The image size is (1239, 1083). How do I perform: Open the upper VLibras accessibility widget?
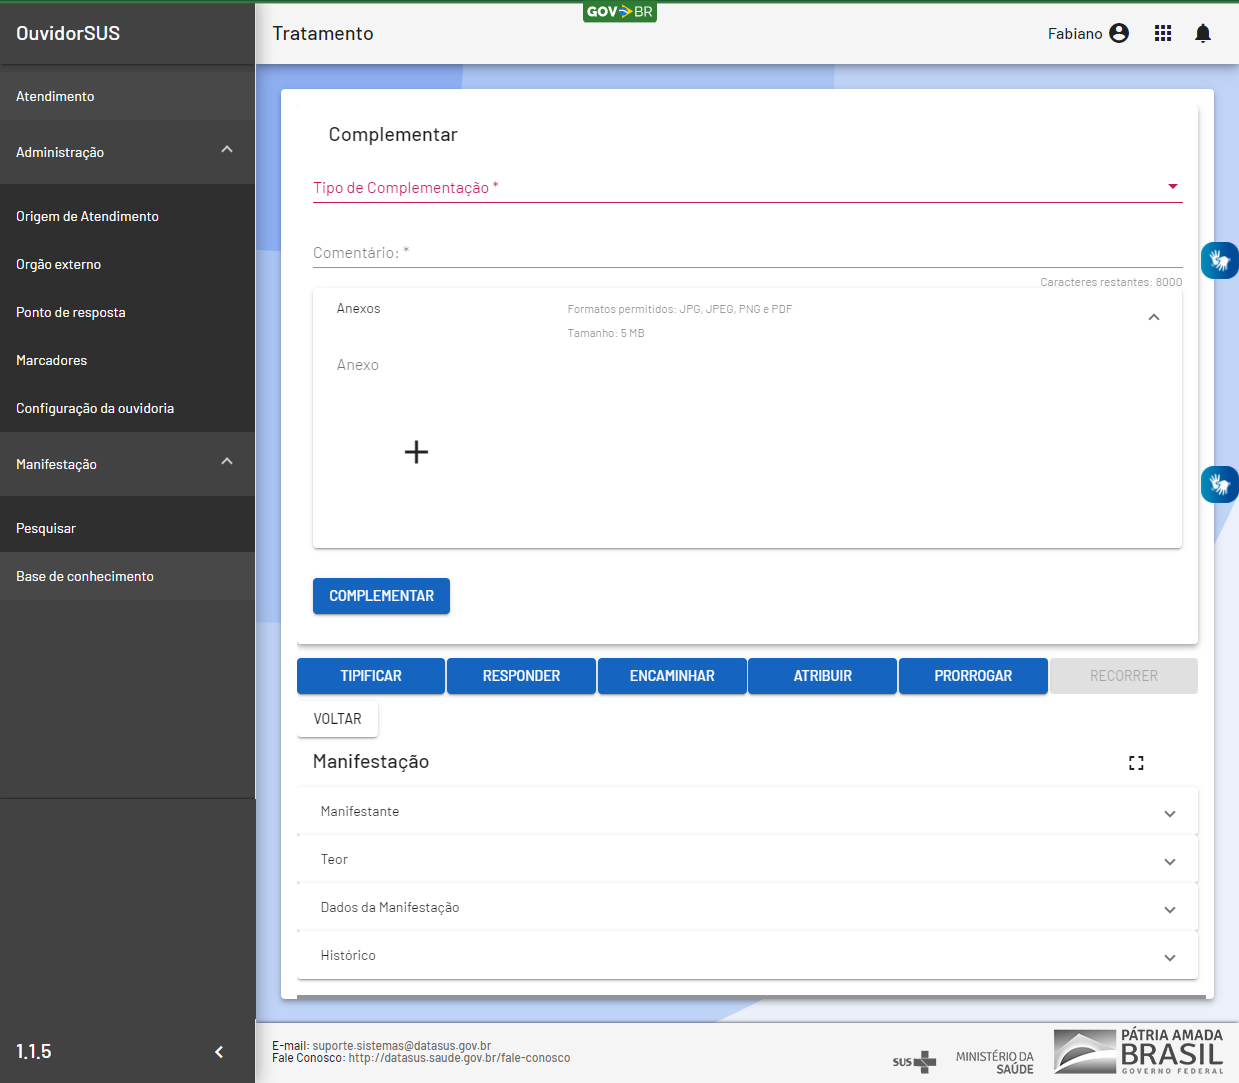1219,261
